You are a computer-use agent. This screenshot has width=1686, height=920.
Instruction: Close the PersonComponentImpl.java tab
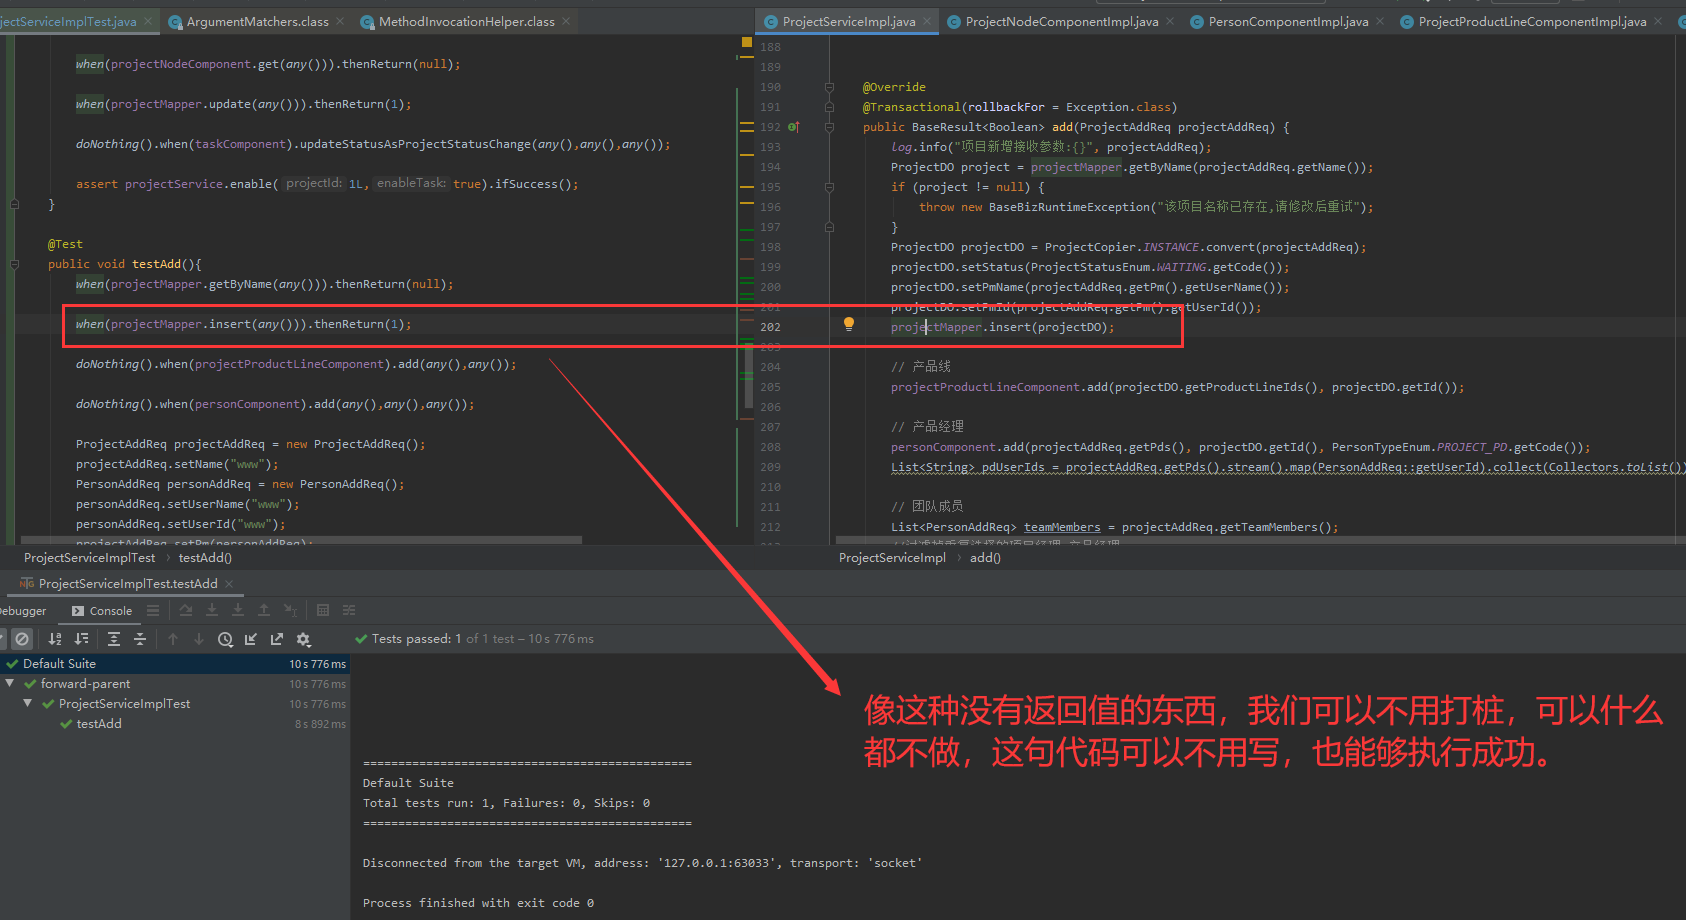(1380, 21)
